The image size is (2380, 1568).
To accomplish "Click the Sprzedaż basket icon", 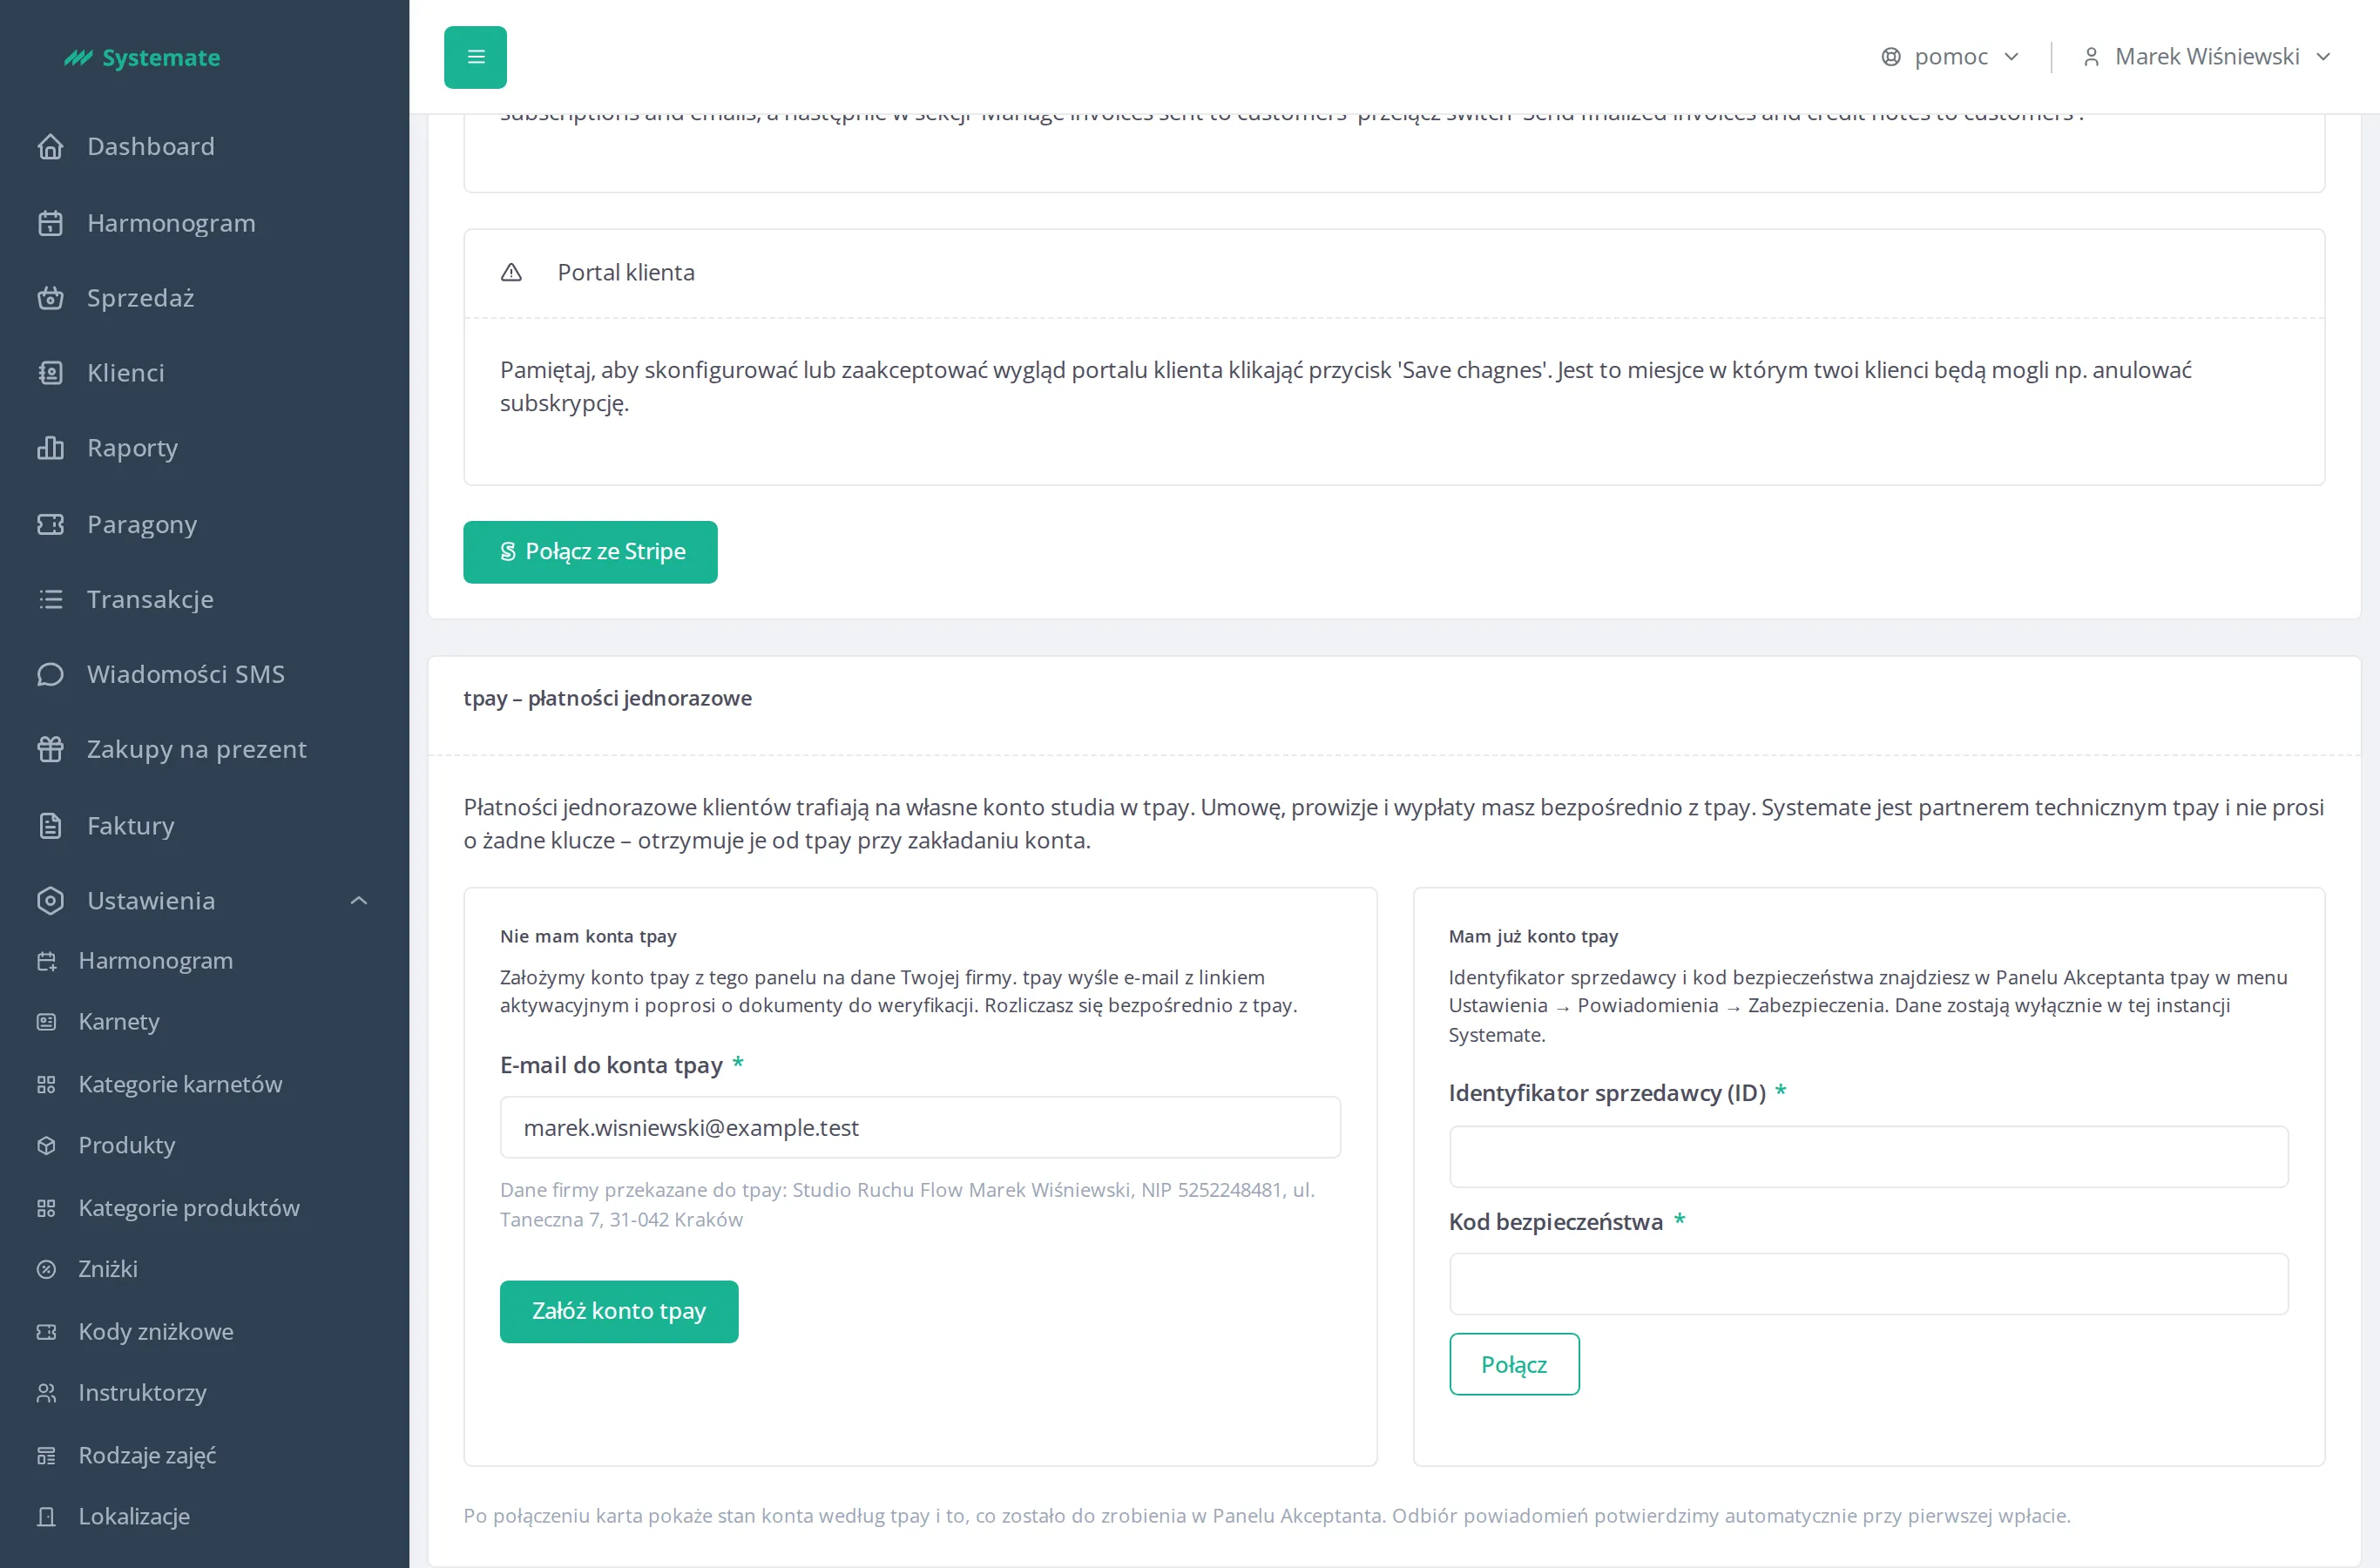I will [x=50, y=298].
